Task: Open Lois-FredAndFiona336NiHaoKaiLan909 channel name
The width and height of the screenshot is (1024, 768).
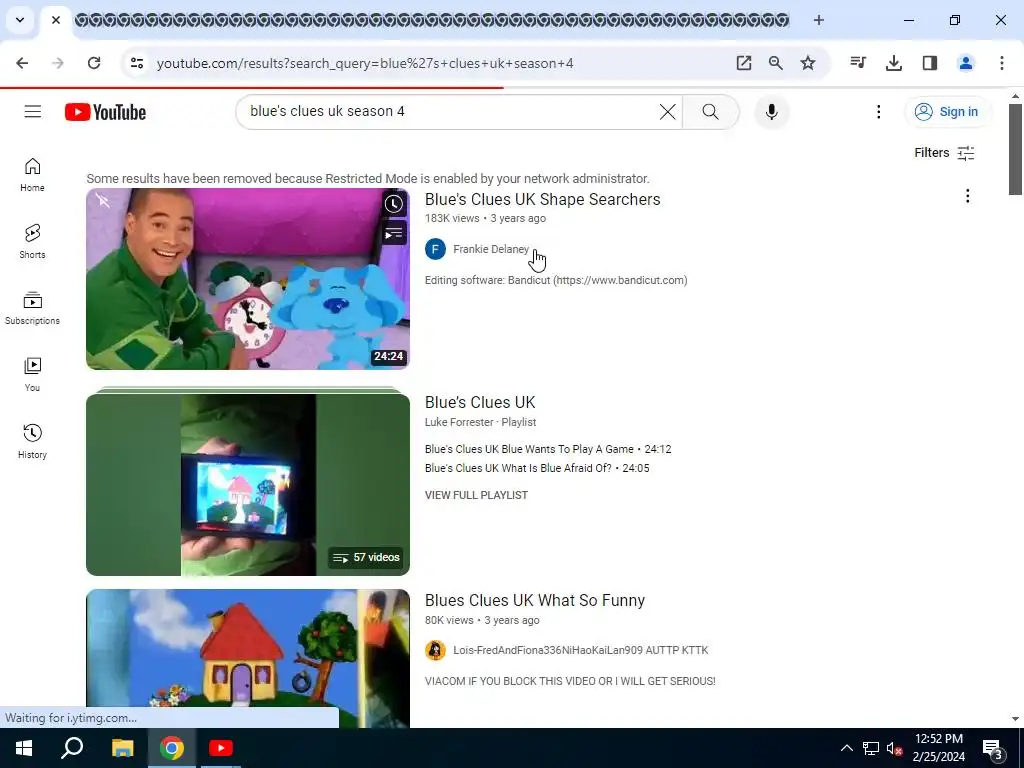Action: tap(581, 650)
